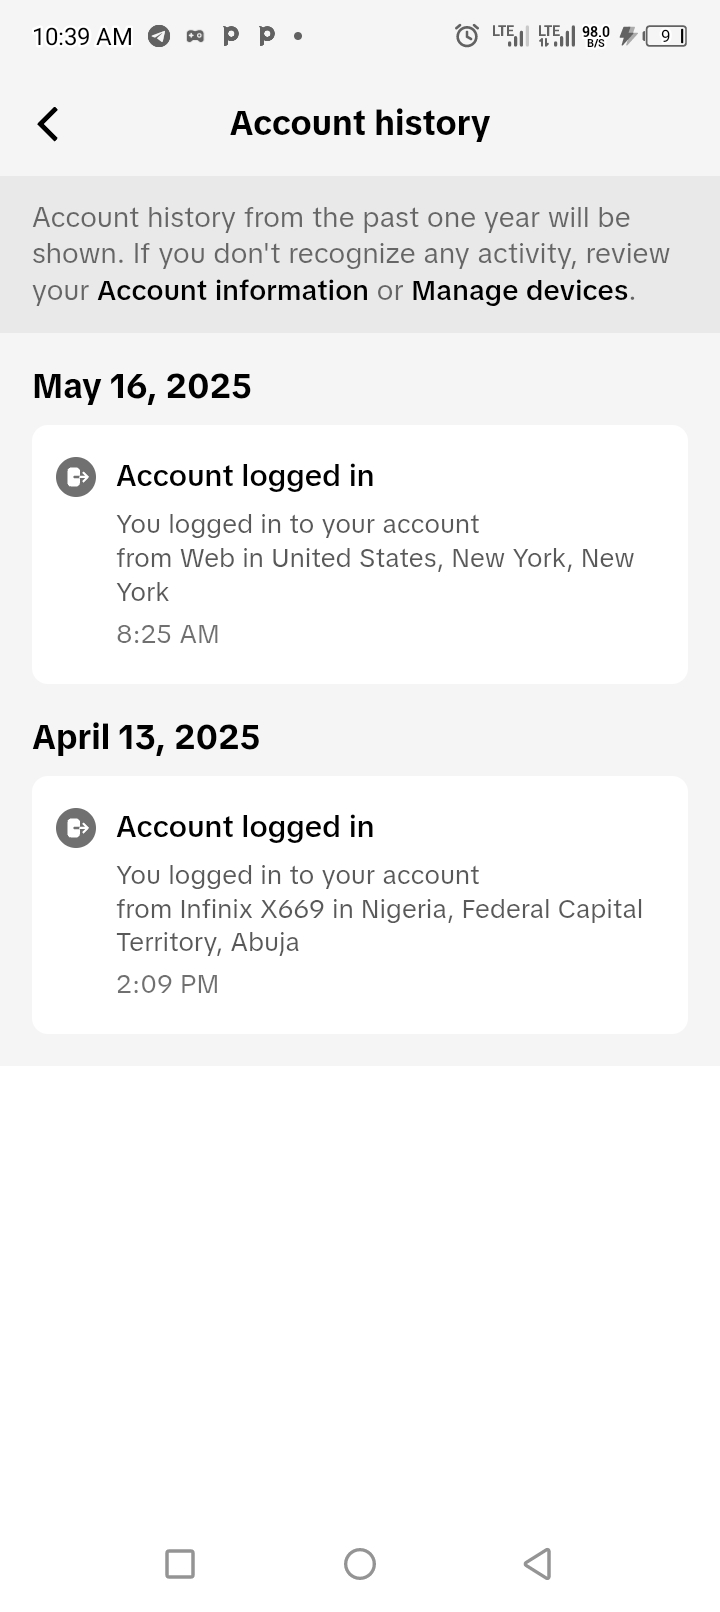Tap the 2:09 PM login timestamp
This screenshot has width=720, height=1612.
[168, 985]
